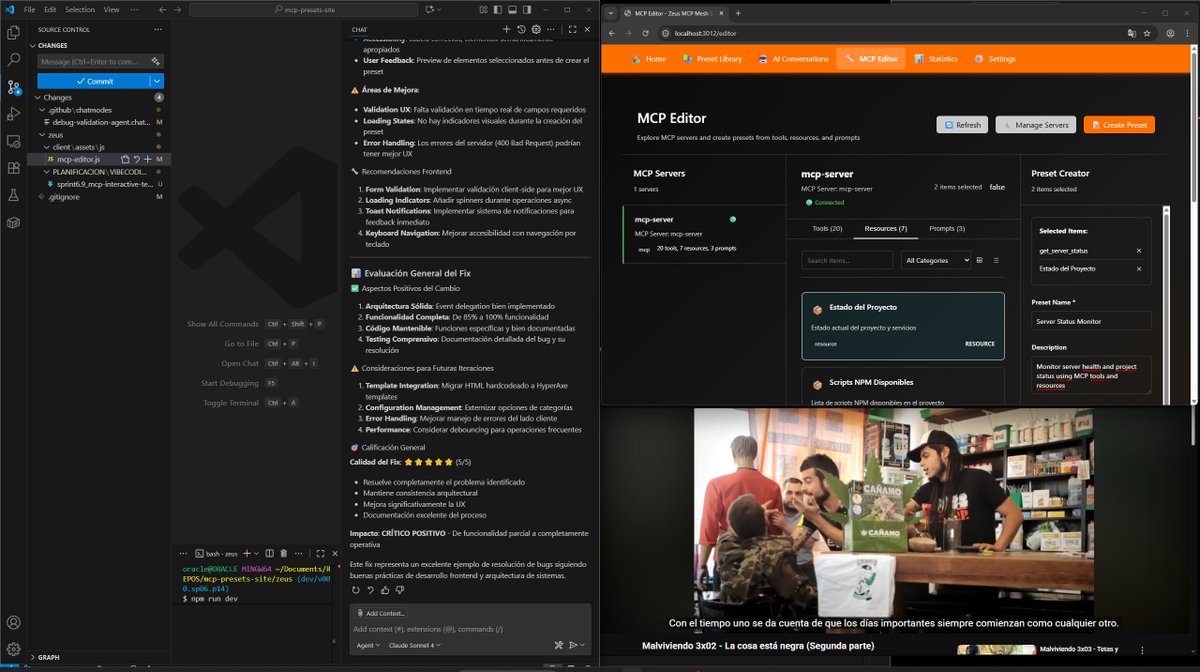This screenshot has width=1200, height=672.
Task: Send the chat message
Action: pyautogui.click(x=574, y=645)
